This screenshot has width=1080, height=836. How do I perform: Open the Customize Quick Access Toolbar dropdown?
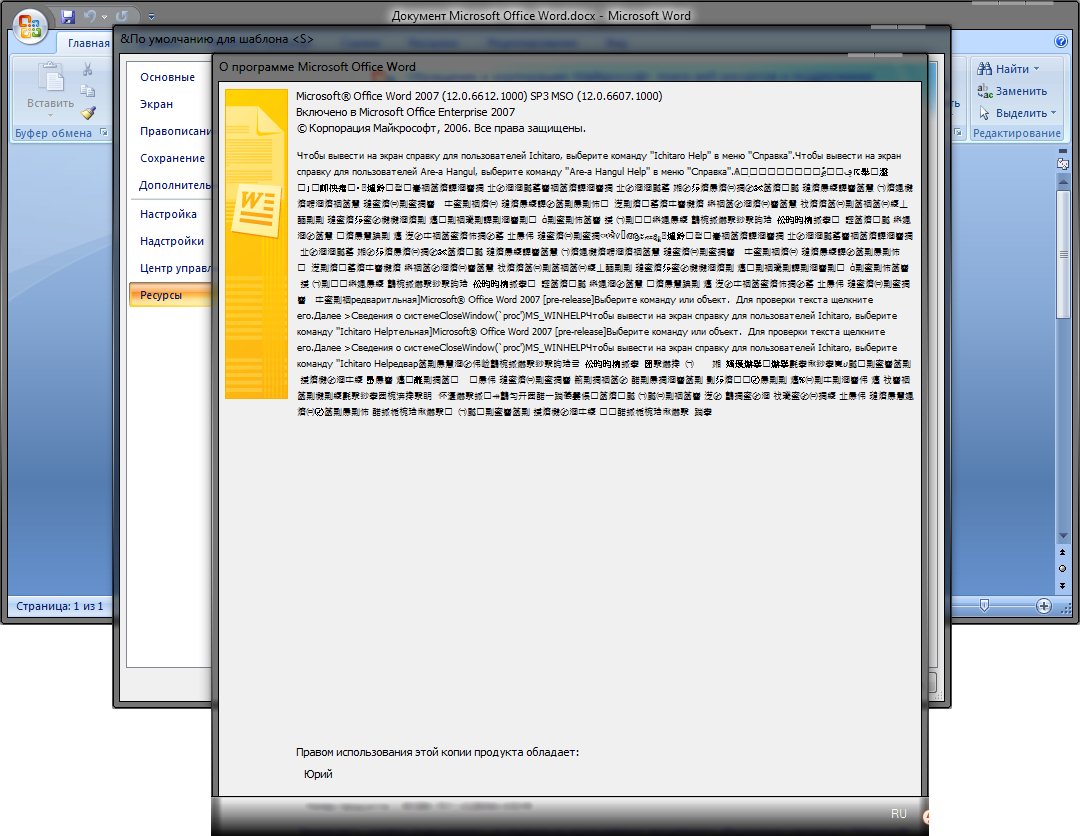coord(151,17)
